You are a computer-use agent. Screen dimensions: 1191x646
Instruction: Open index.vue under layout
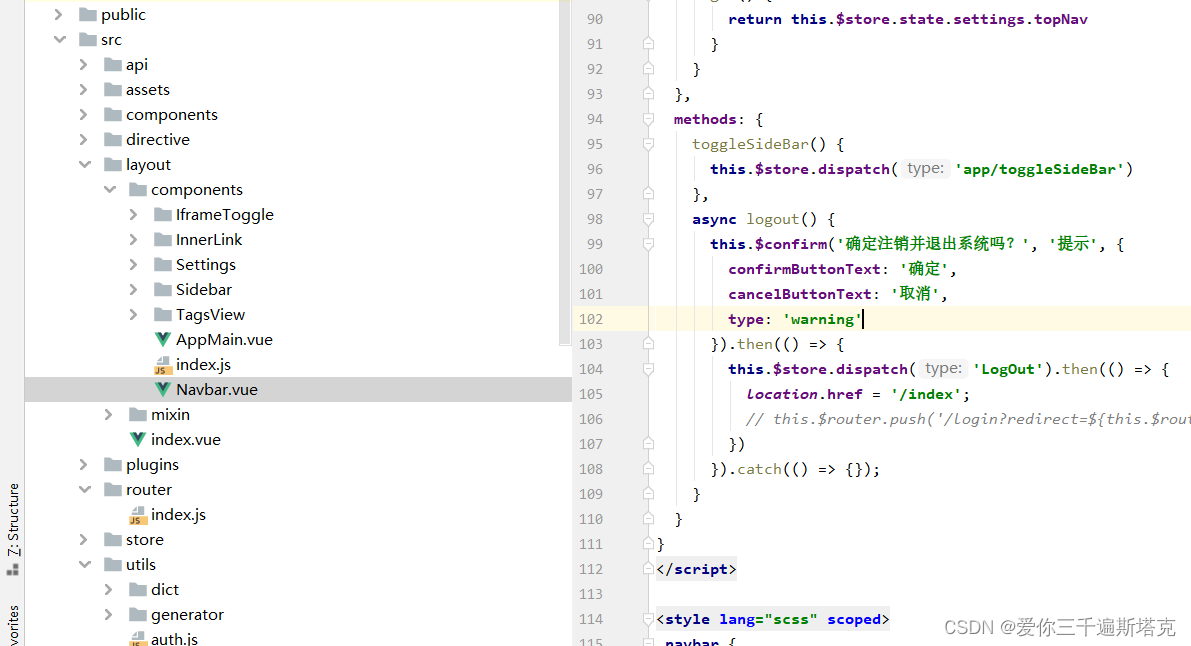pyautogui.click(x=185, y=439)
